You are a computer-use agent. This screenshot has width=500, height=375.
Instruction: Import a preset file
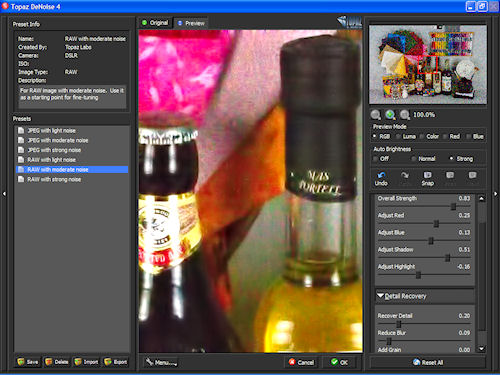(x=86, y=362)
